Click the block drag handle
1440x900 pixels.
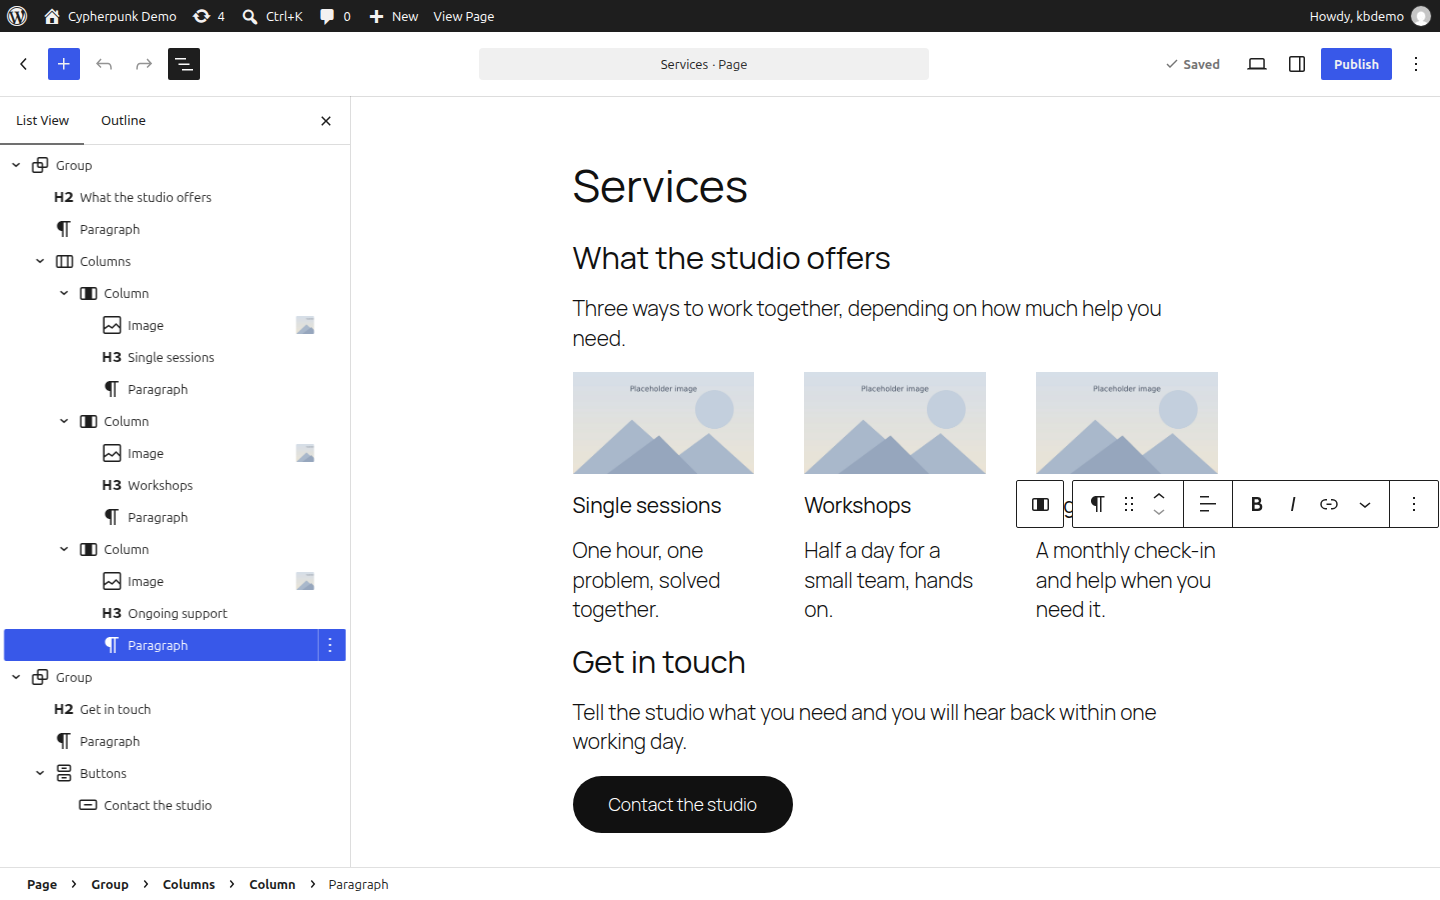click(1129, 504)
